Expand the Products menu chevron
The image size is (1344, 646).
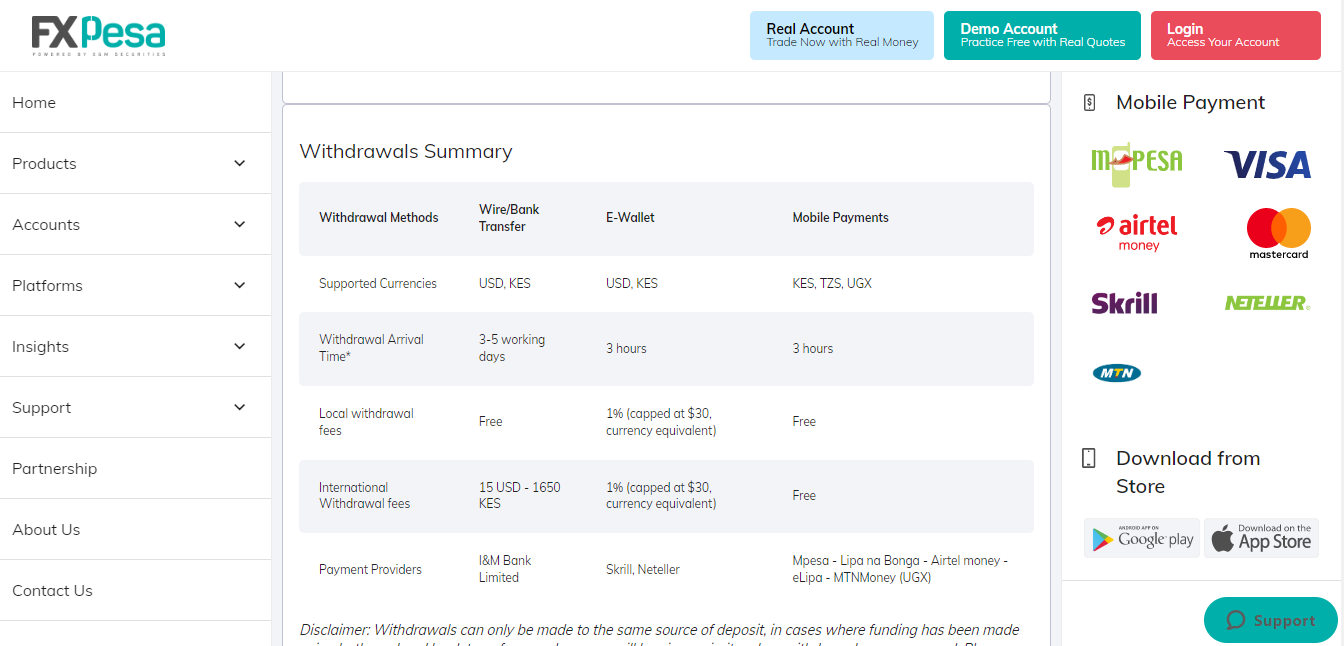click(240, 163)
